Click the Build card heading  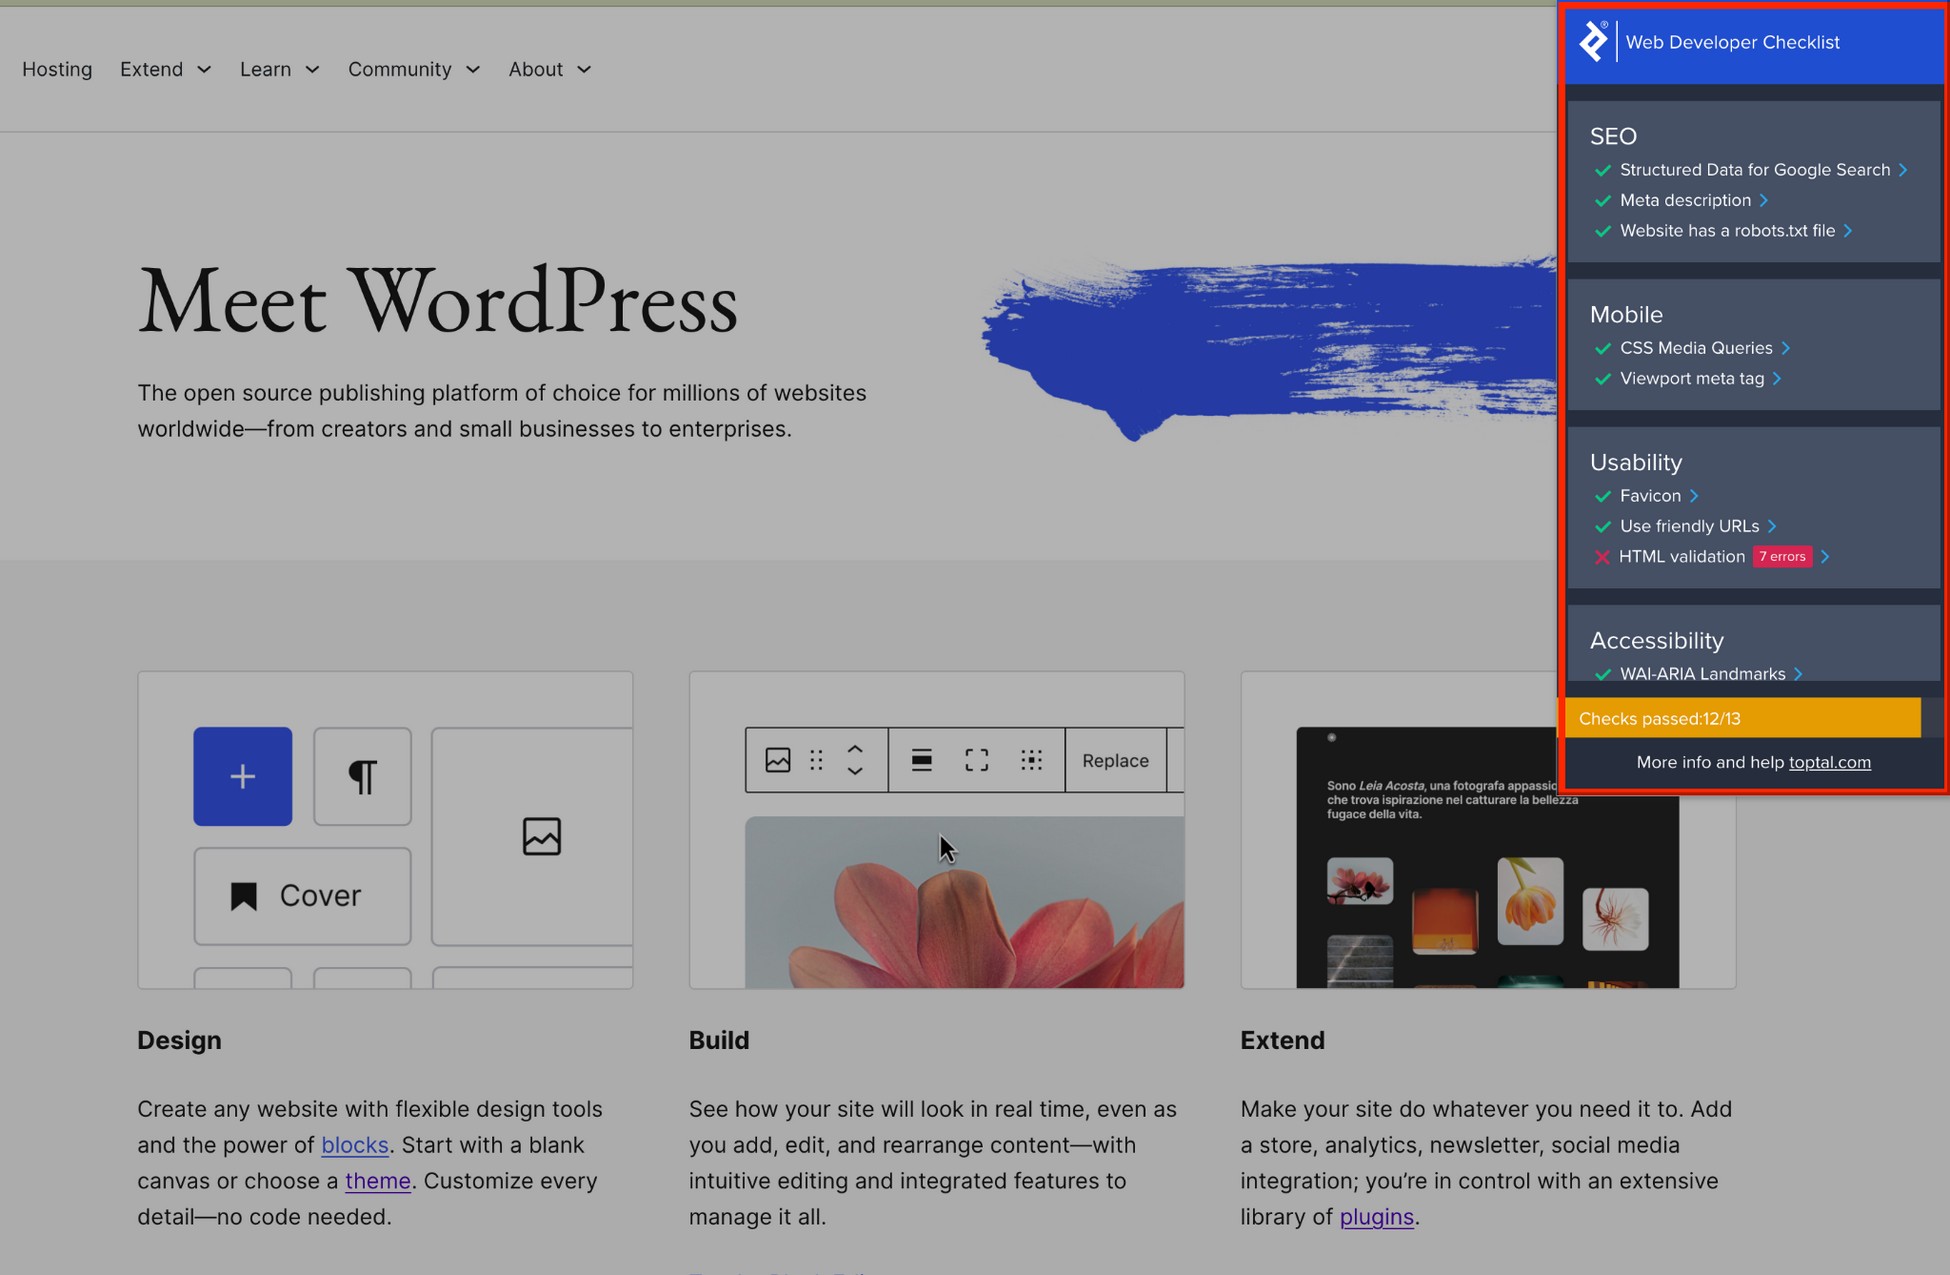719,1040
